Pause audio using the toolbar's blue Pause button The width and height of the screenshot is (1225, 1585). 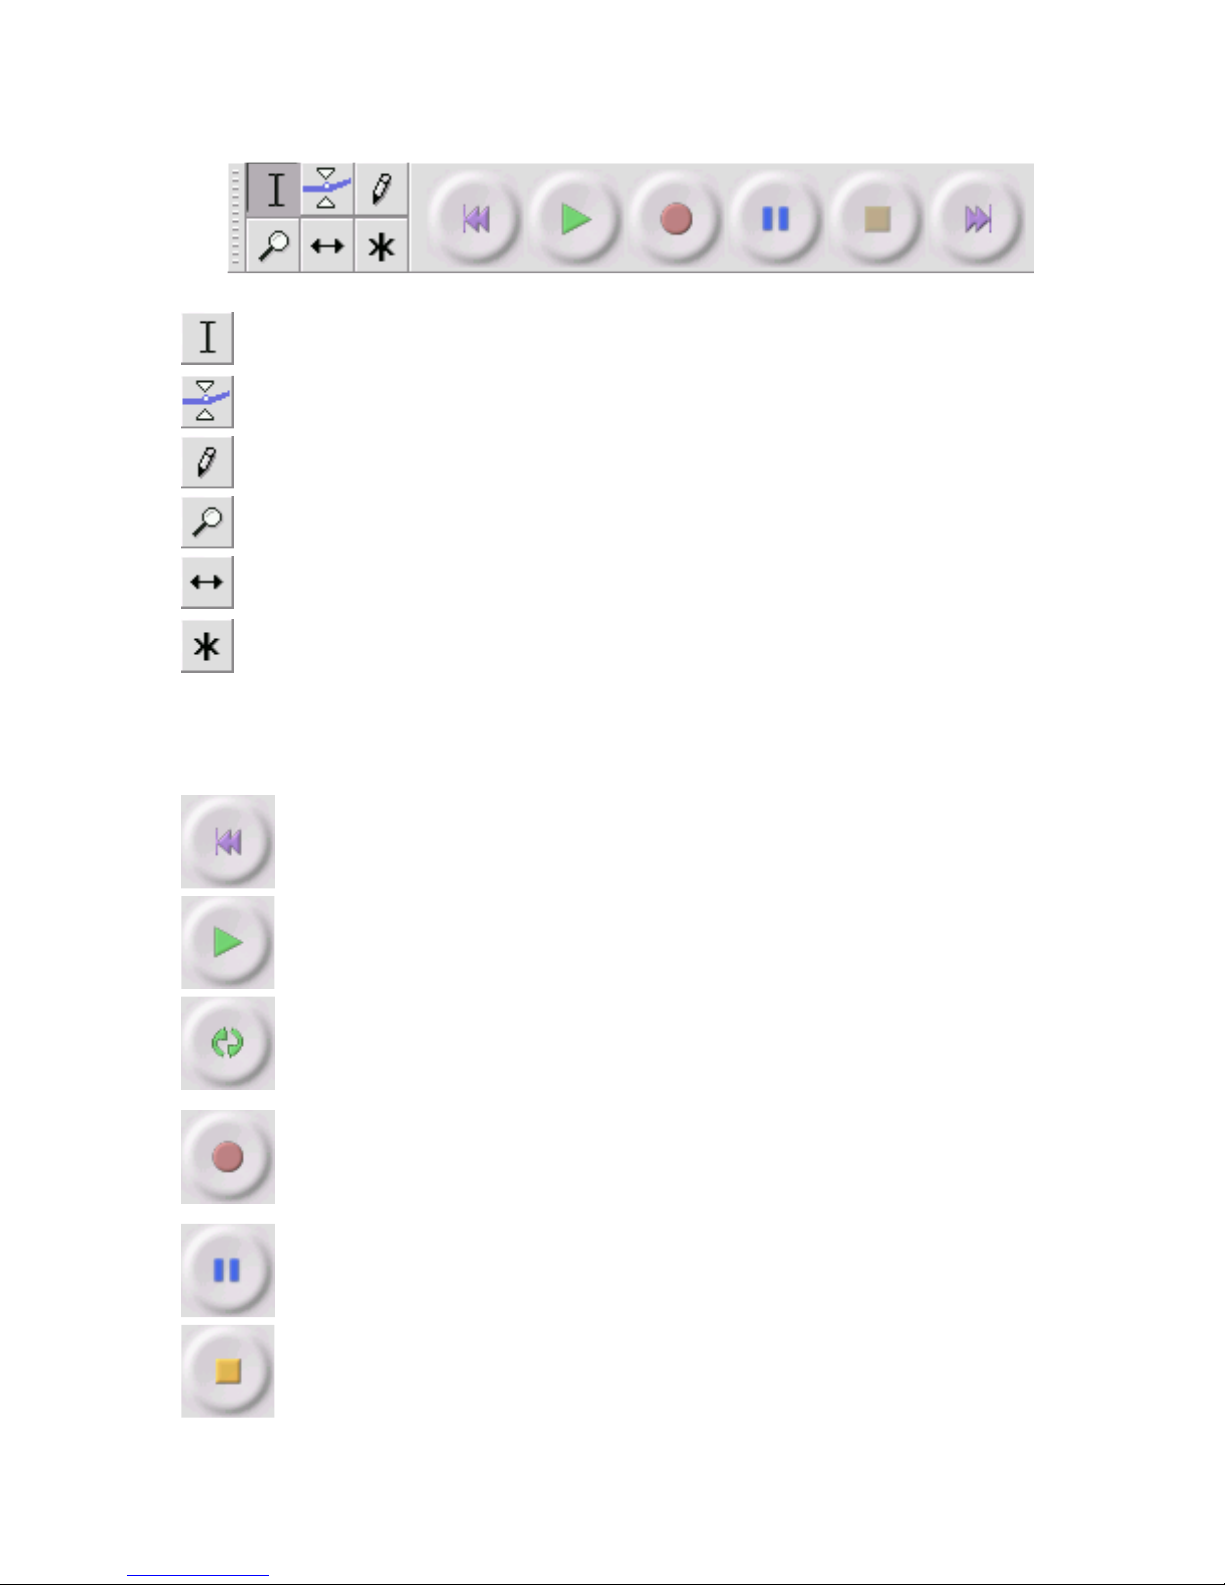coord(776,218)
